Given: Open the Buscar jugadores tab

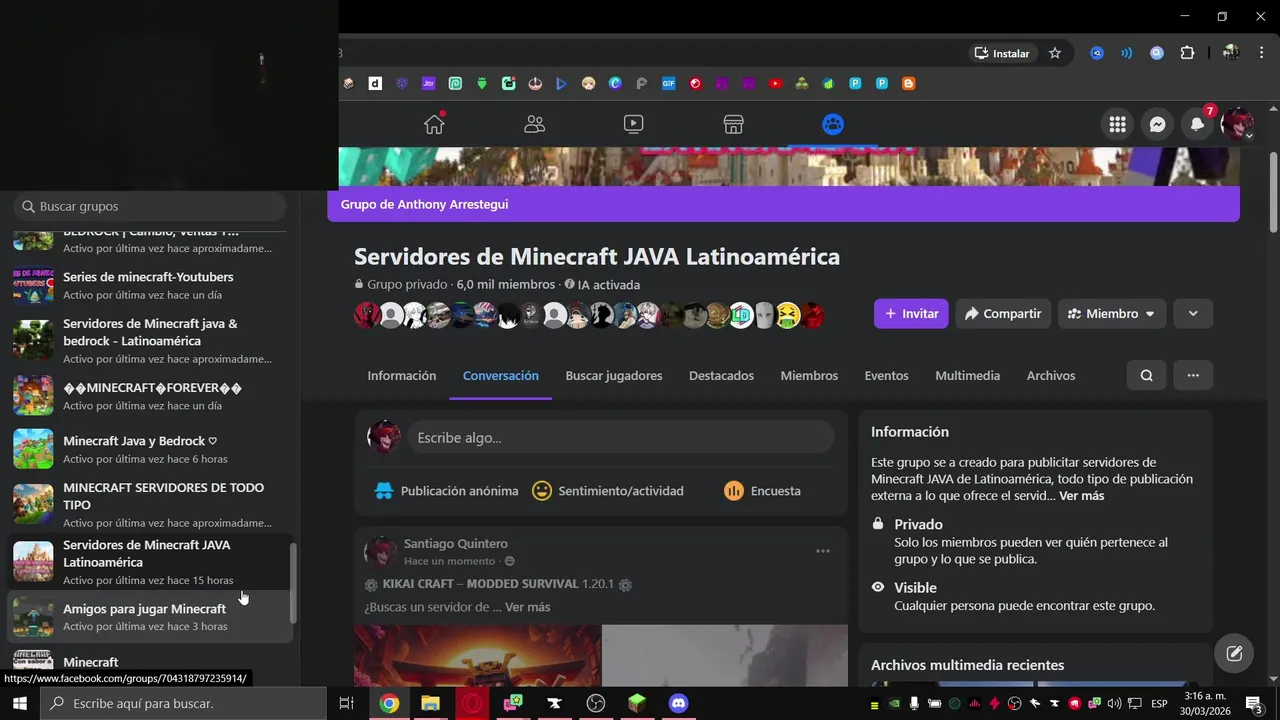Looking at the screenshot, I should (614, 375).
